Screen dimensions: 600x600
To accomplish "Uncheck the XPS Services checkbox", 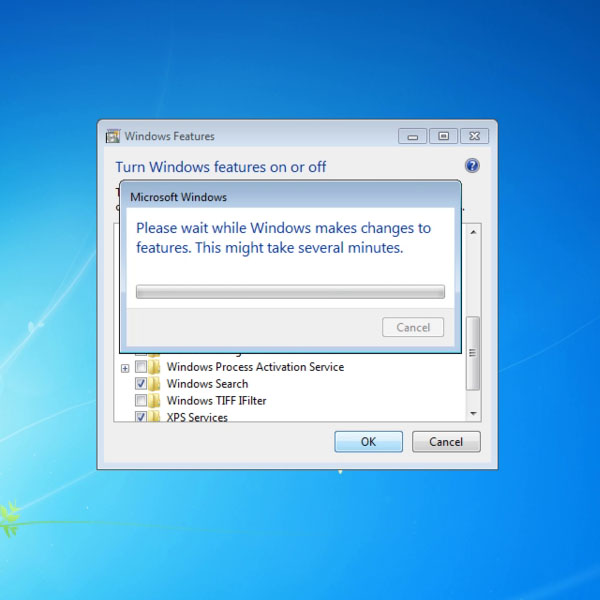I will point(141,416).
